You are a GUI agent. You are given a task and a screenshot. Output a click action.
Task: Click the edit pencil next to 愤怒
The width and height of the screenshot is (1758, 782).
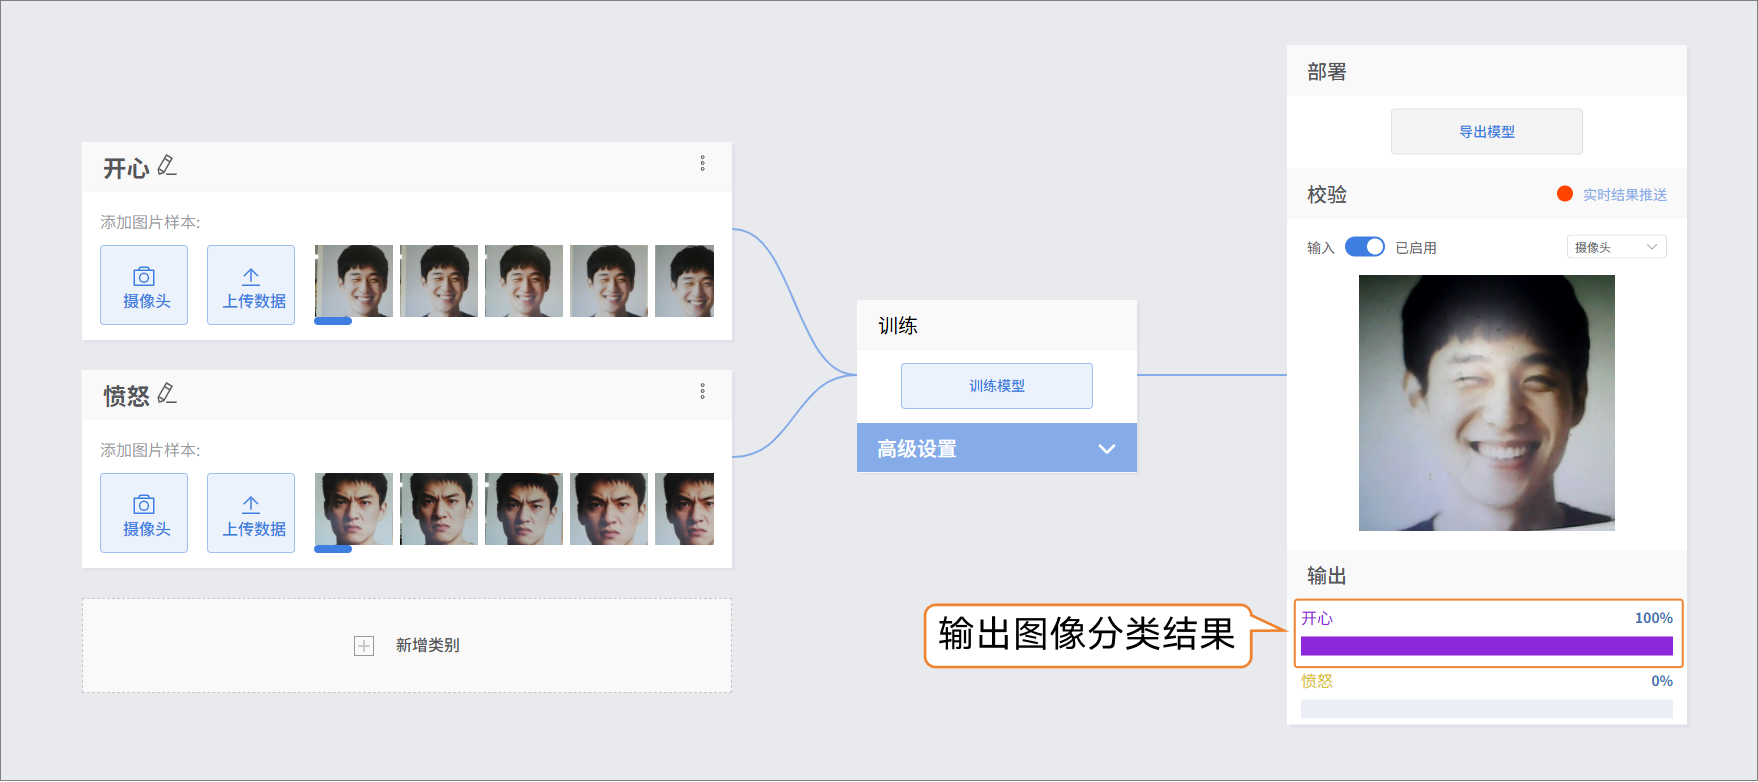click(167, 394)
